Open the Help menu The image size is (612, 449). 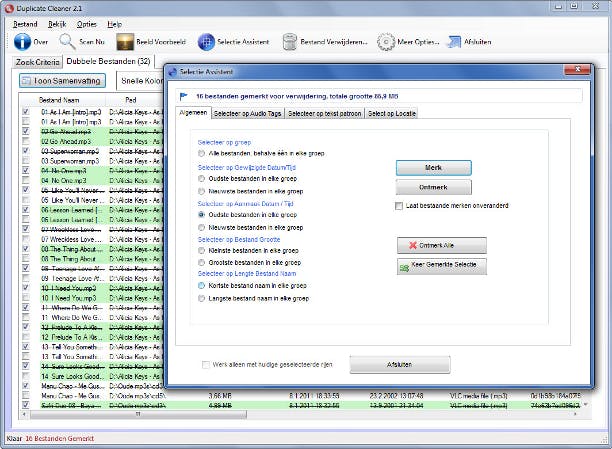point(114,24)
